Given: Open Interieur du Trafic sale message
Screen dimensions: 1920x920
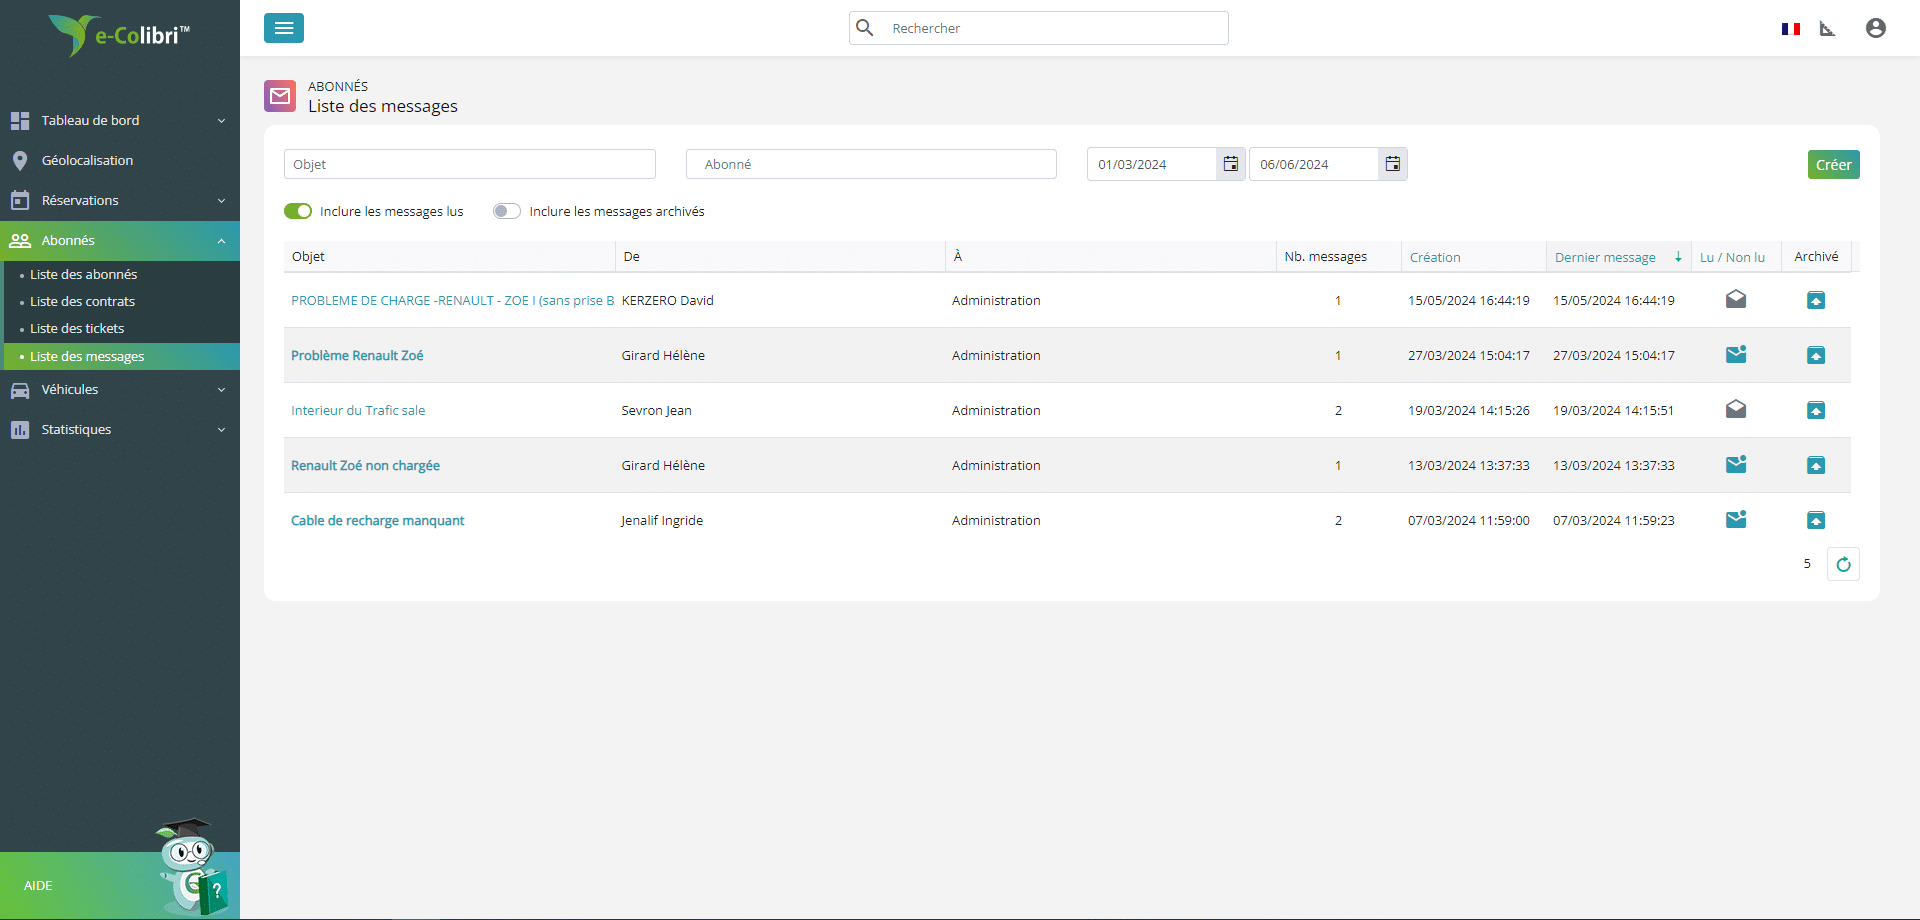Looking at the screenshot, I should pos(358,410).
